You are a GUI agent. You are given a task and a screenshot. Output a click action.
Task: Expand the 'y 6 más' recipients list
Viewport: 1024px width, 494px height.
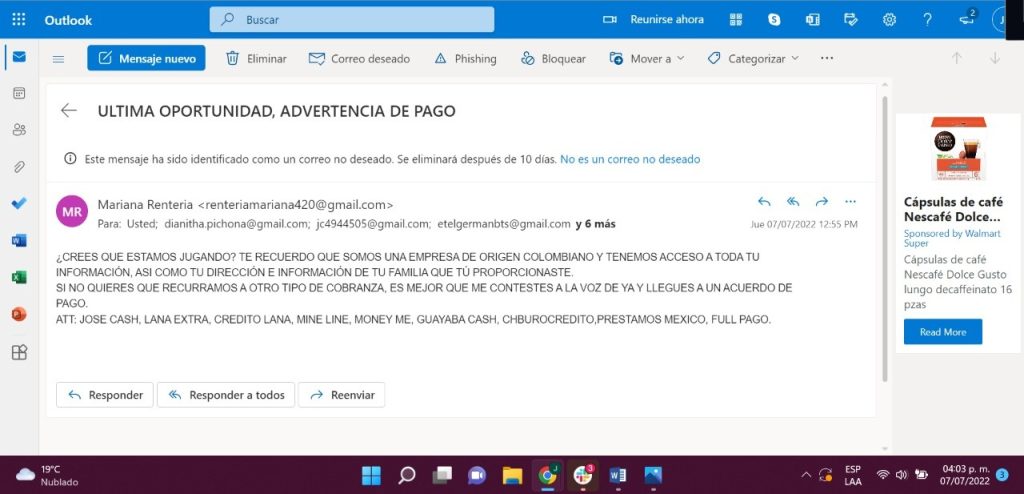(x=595, y=224)
